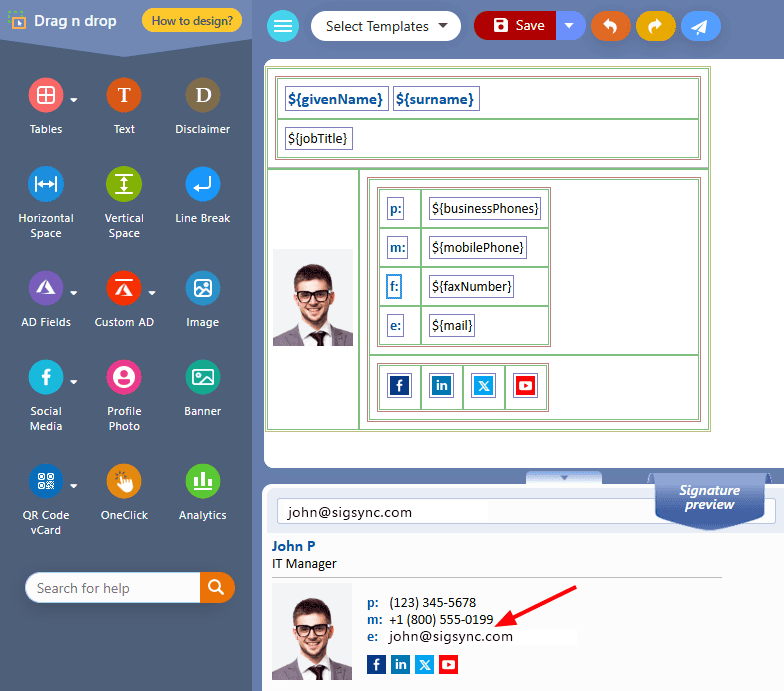Image resolution: width=784 pixels, height=691 pixels.
Task: Click mobile +1 (800) 555-0199 in preview
Action: 442,620
